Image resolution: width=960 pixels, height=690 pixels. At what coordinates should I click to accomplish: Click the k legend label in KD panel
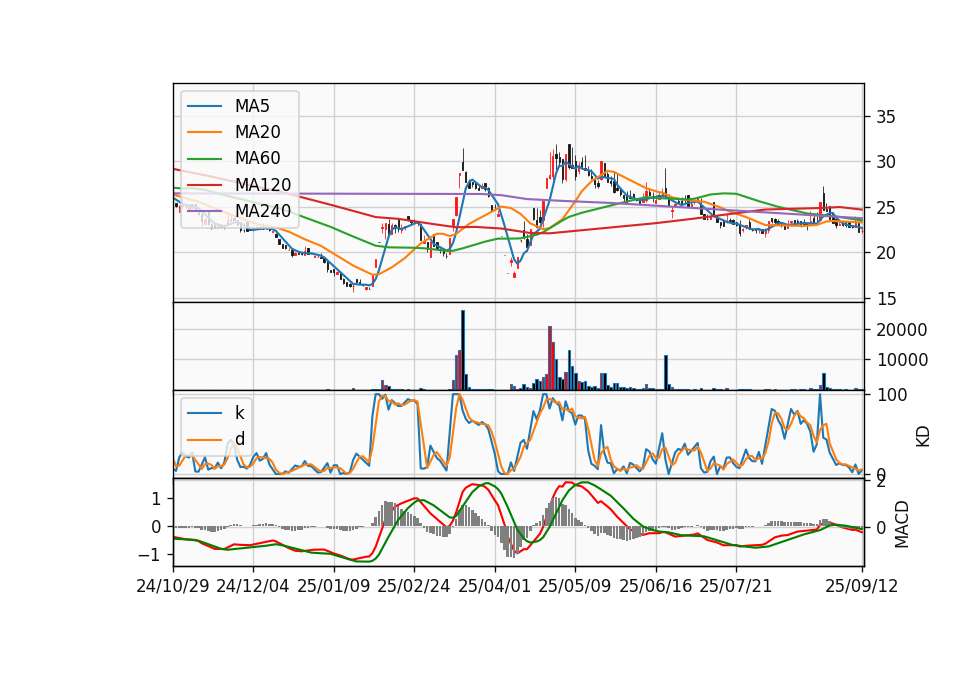[239, 413]
